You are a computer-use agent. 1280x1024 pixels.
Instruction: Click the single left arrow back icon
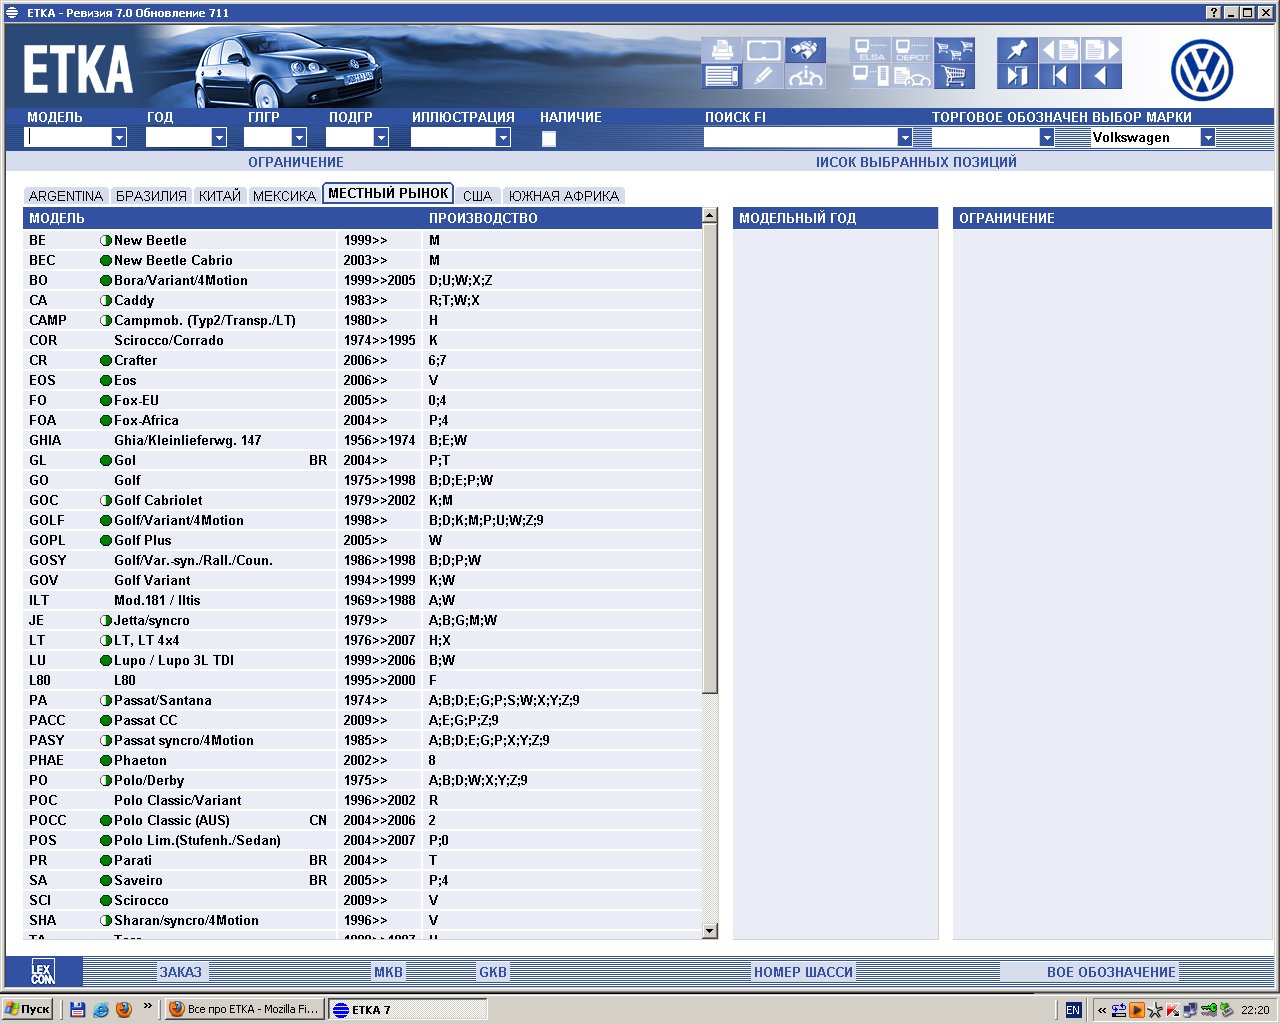[1101, 76]
